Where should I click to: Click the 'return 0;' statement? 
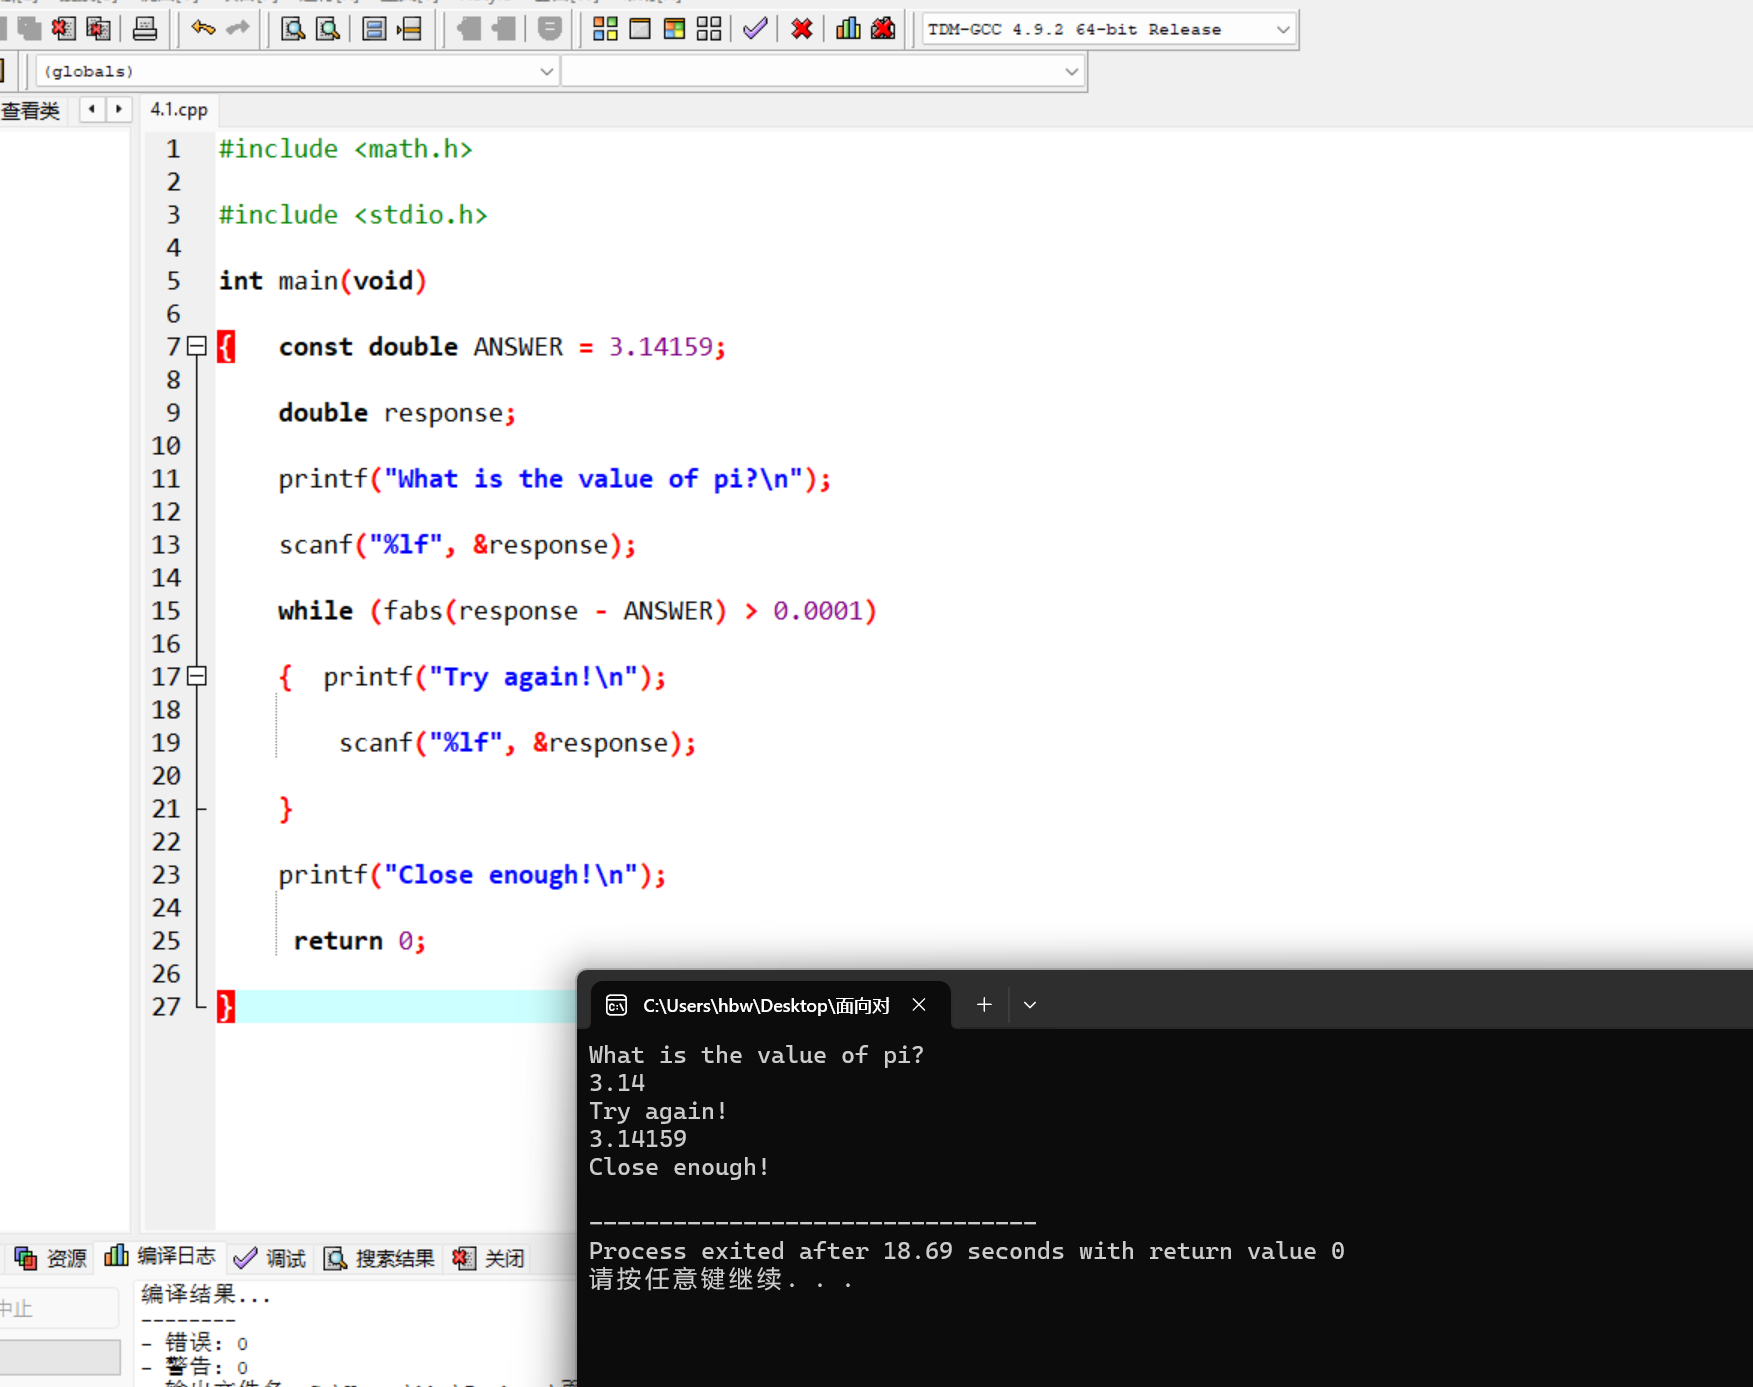[x=359, y=941]
